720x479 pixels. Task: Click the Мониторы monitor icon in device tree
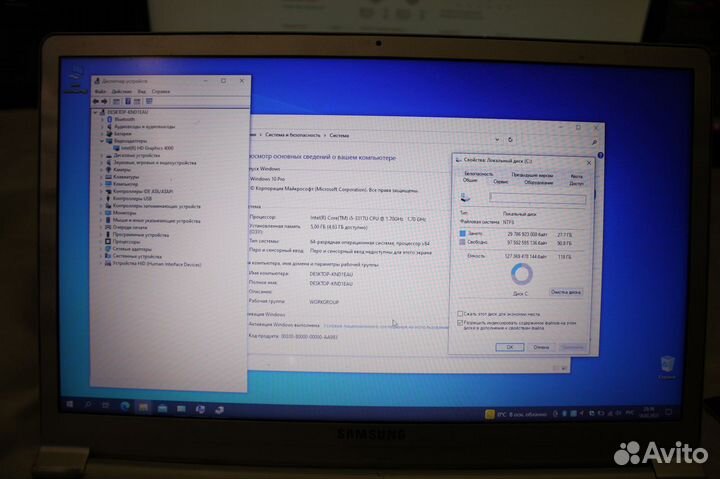108,213
